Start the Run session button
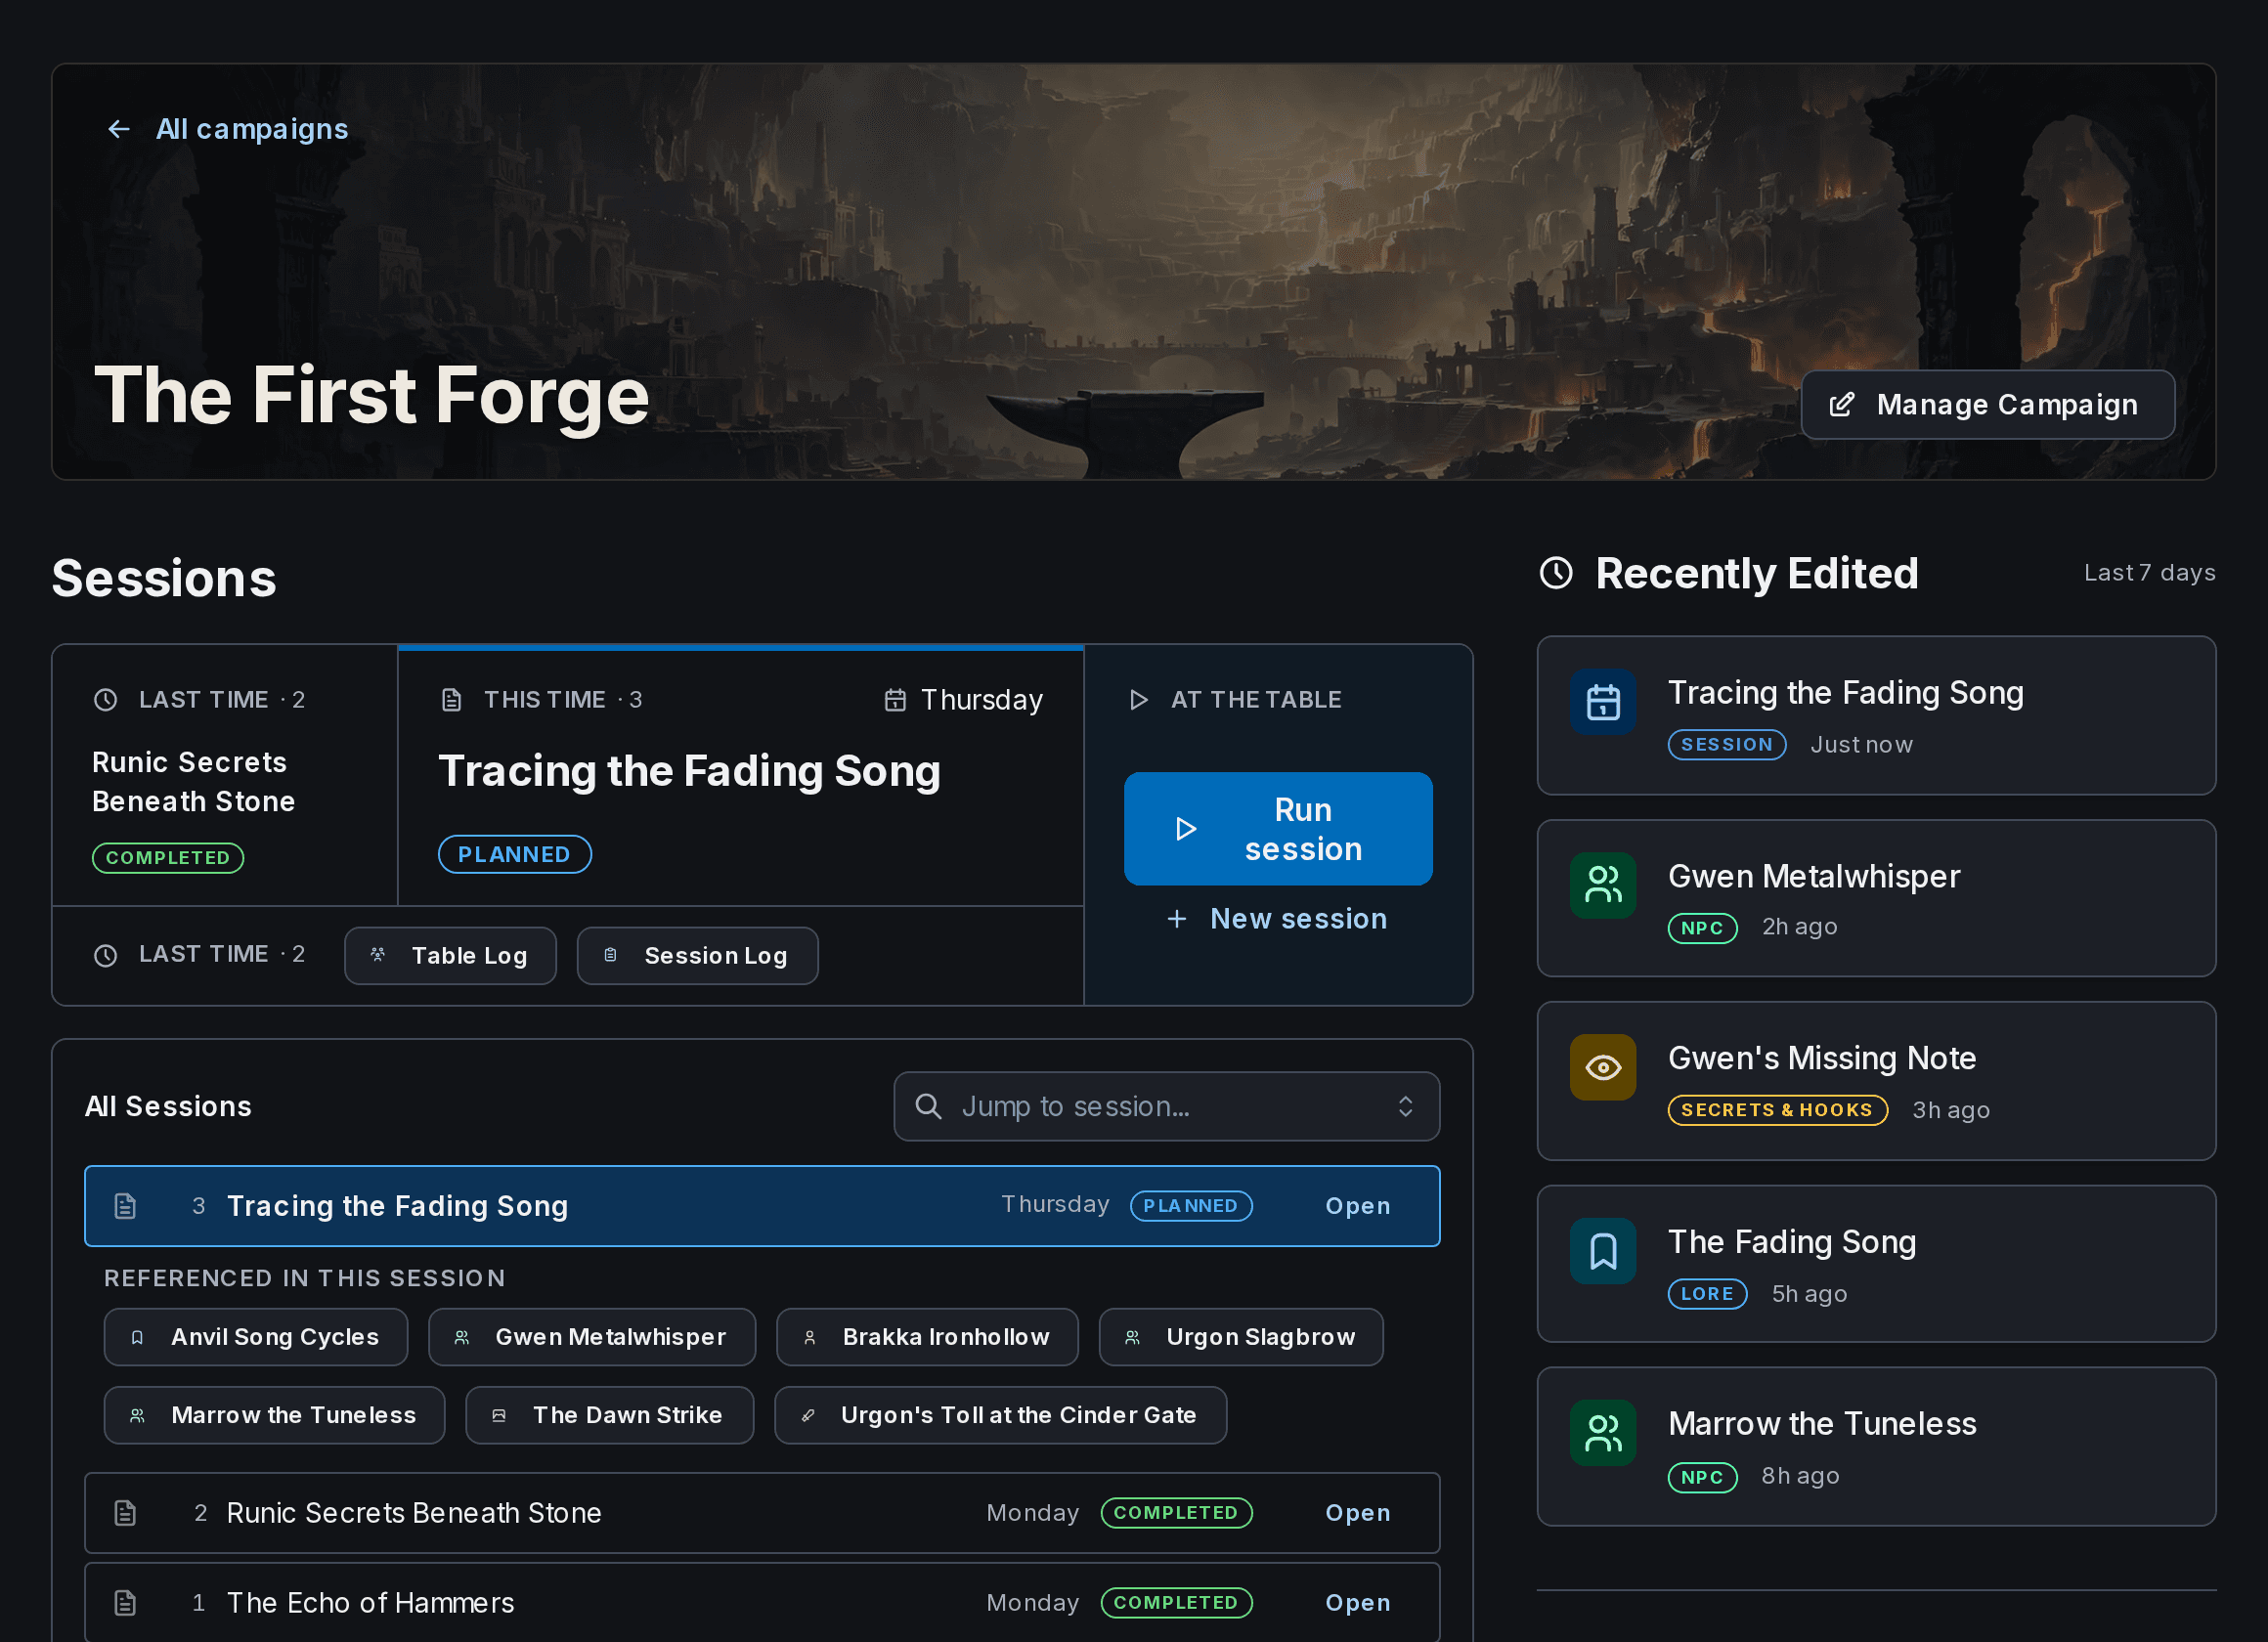This screenshot has width=2268, height=1642. point(1278,829)
